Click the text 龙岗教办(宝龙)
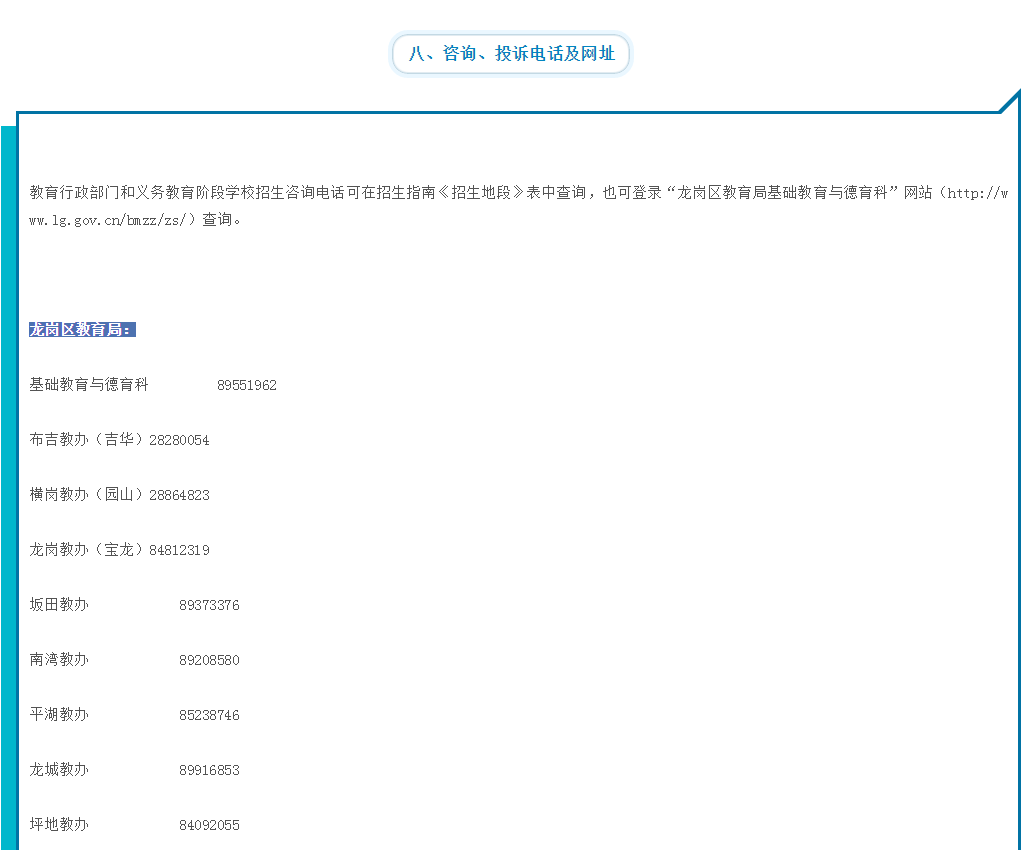Image resolution: width=1022 pixels, height=850 pixels. coord(86,550)
